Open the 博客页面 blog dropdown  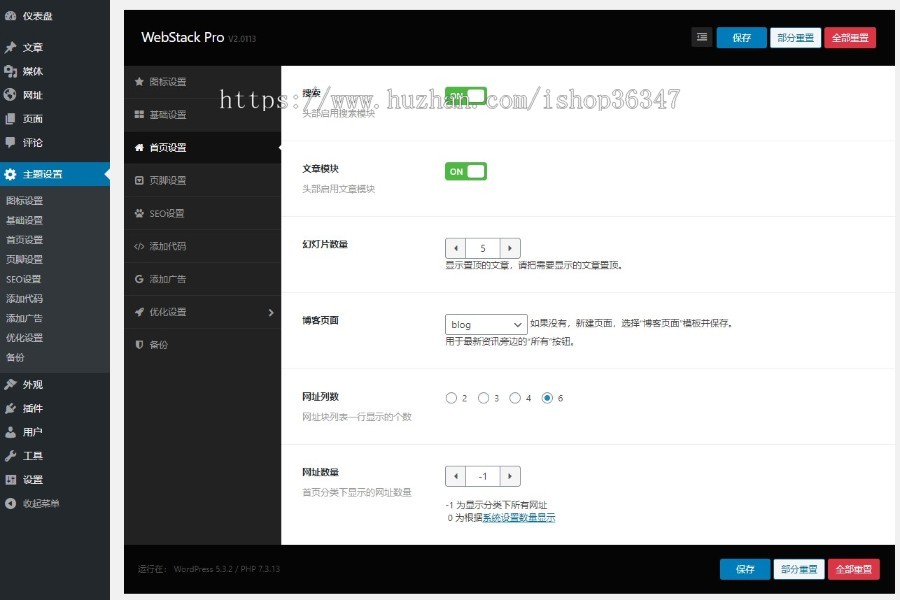pos(486,324)
